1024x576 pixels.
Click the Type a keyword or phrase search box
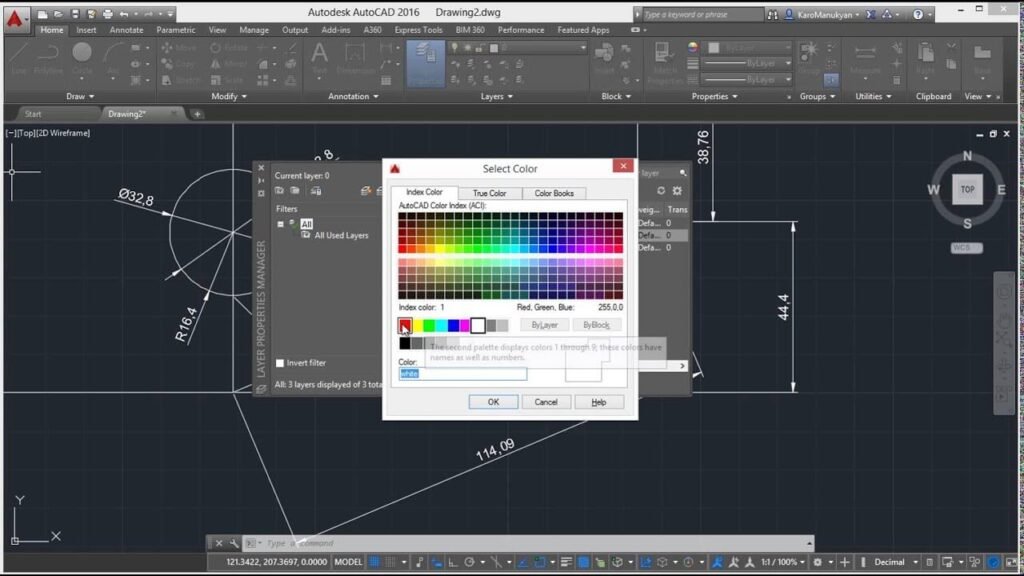(x=702, y=14)
